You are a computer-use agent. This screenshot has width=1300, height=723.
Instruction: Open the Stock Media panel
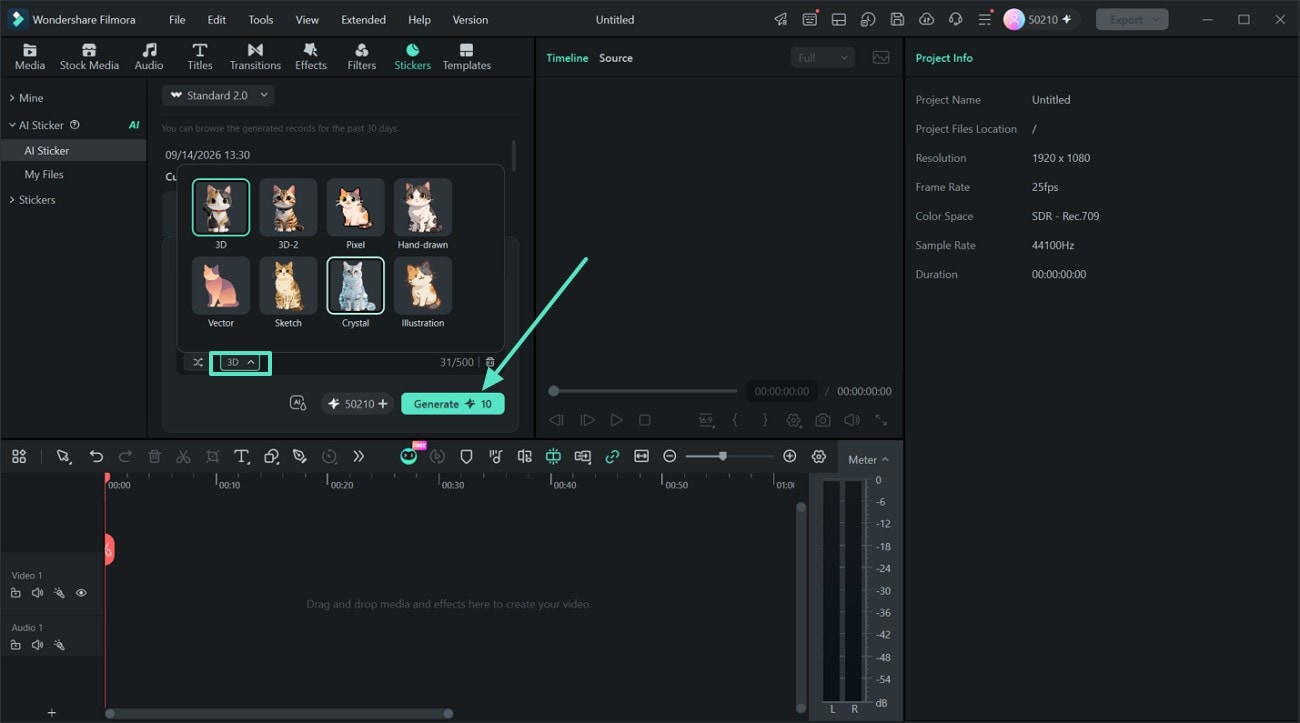pyautogui.click(x=89, y=57)
